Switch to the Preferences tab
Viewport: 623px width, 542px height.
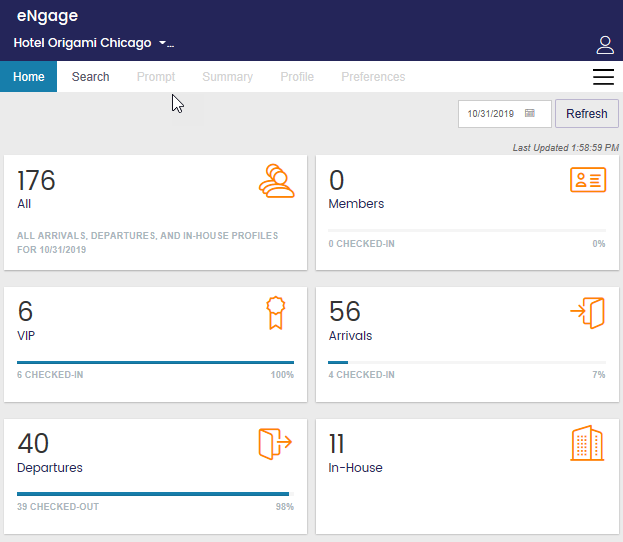point(373,76)
